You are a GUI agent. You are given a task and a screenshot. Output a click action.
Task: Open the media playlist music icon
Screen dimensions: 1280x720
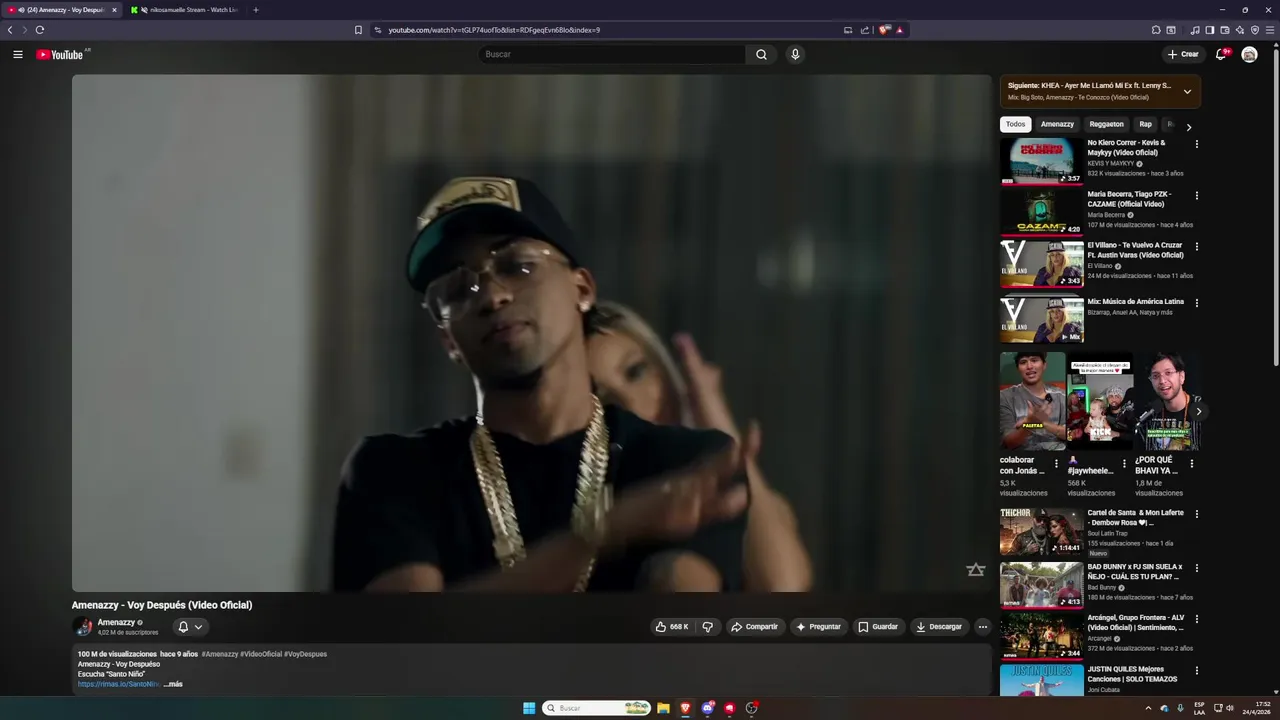[1195, 30]
